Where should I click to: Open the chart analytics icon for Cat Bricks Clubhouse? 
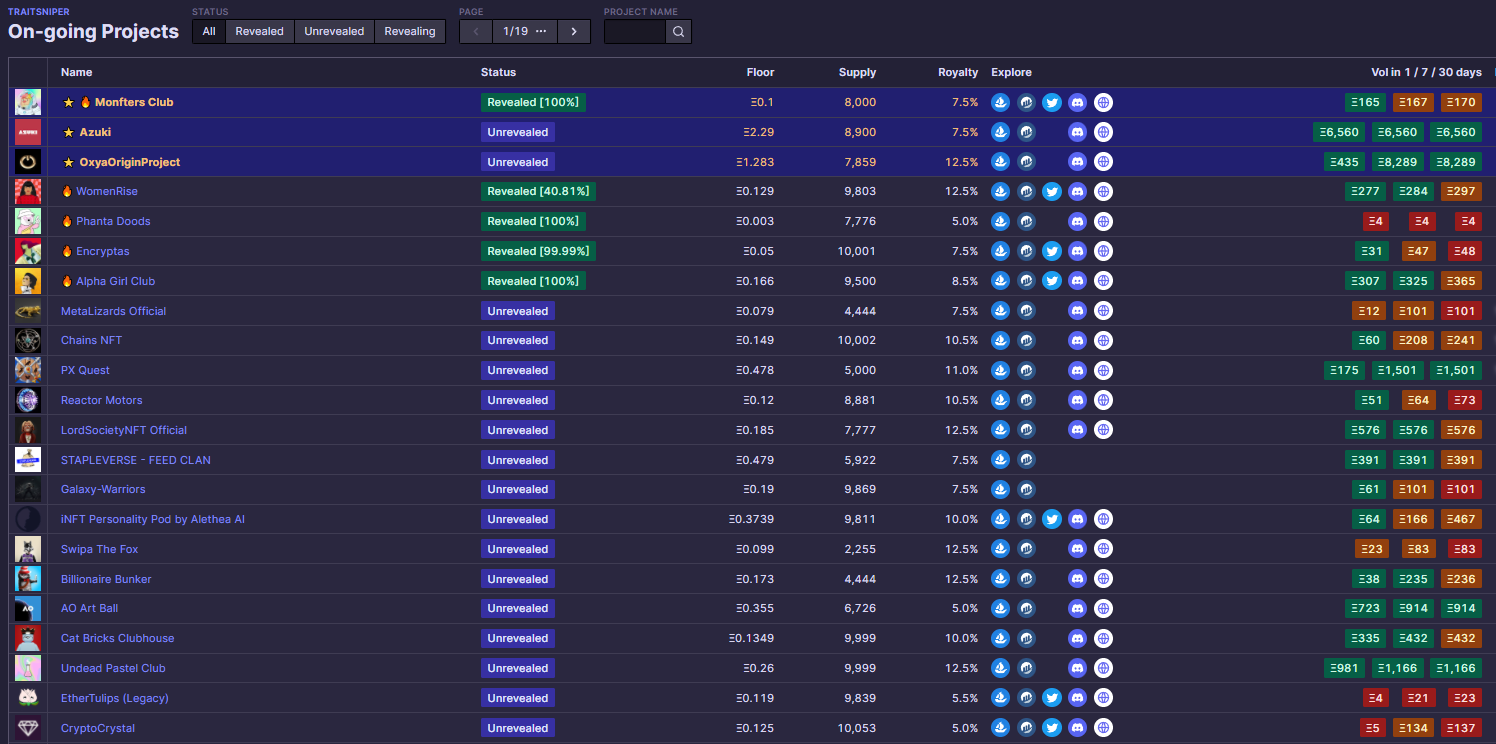coord(1026,638)
